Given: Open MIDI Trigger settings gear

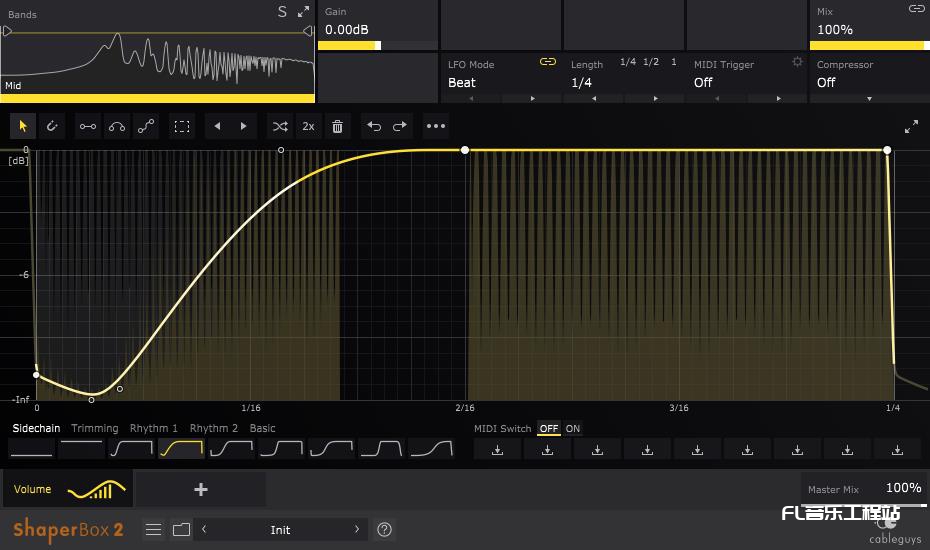Looking at the screenshot, I should pos(797,62).
